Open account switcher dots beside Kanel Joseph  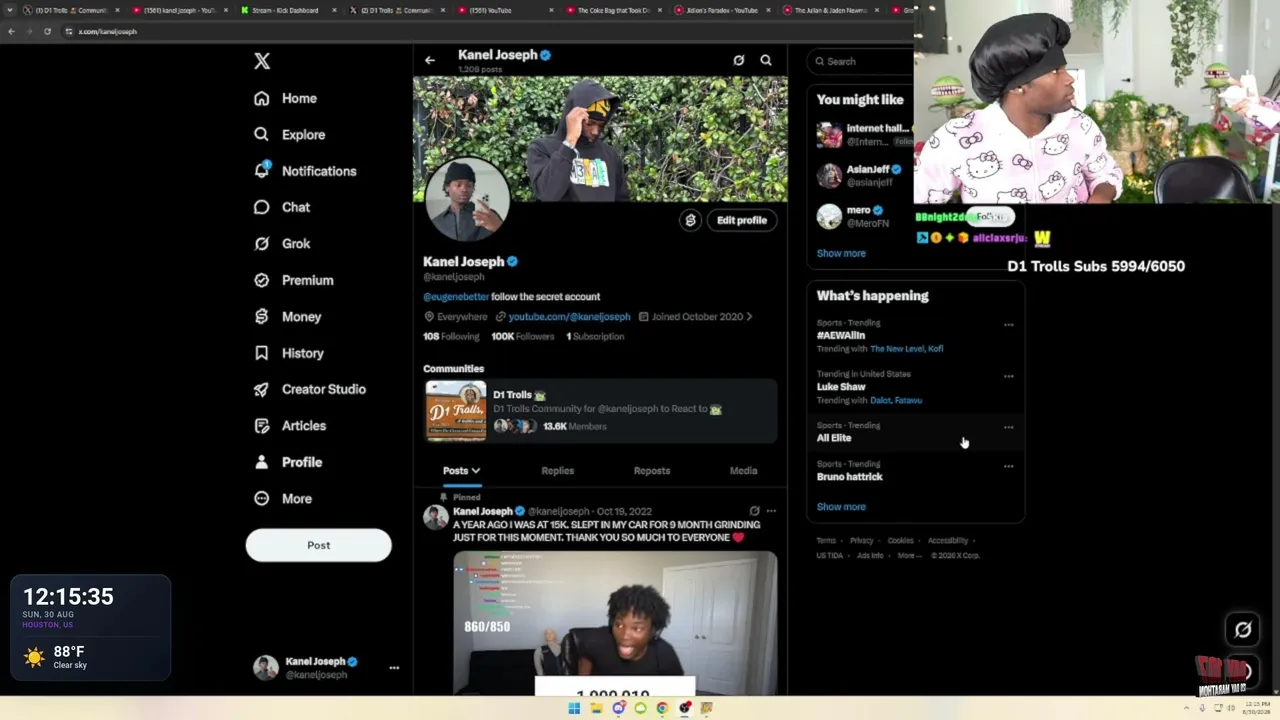tap(394, 668)
